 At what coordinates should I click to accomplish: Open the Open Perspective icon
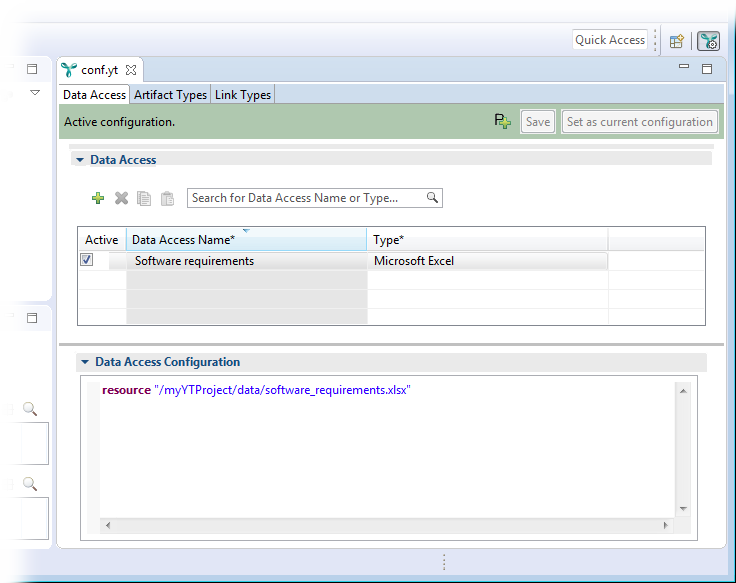[676, 41]
